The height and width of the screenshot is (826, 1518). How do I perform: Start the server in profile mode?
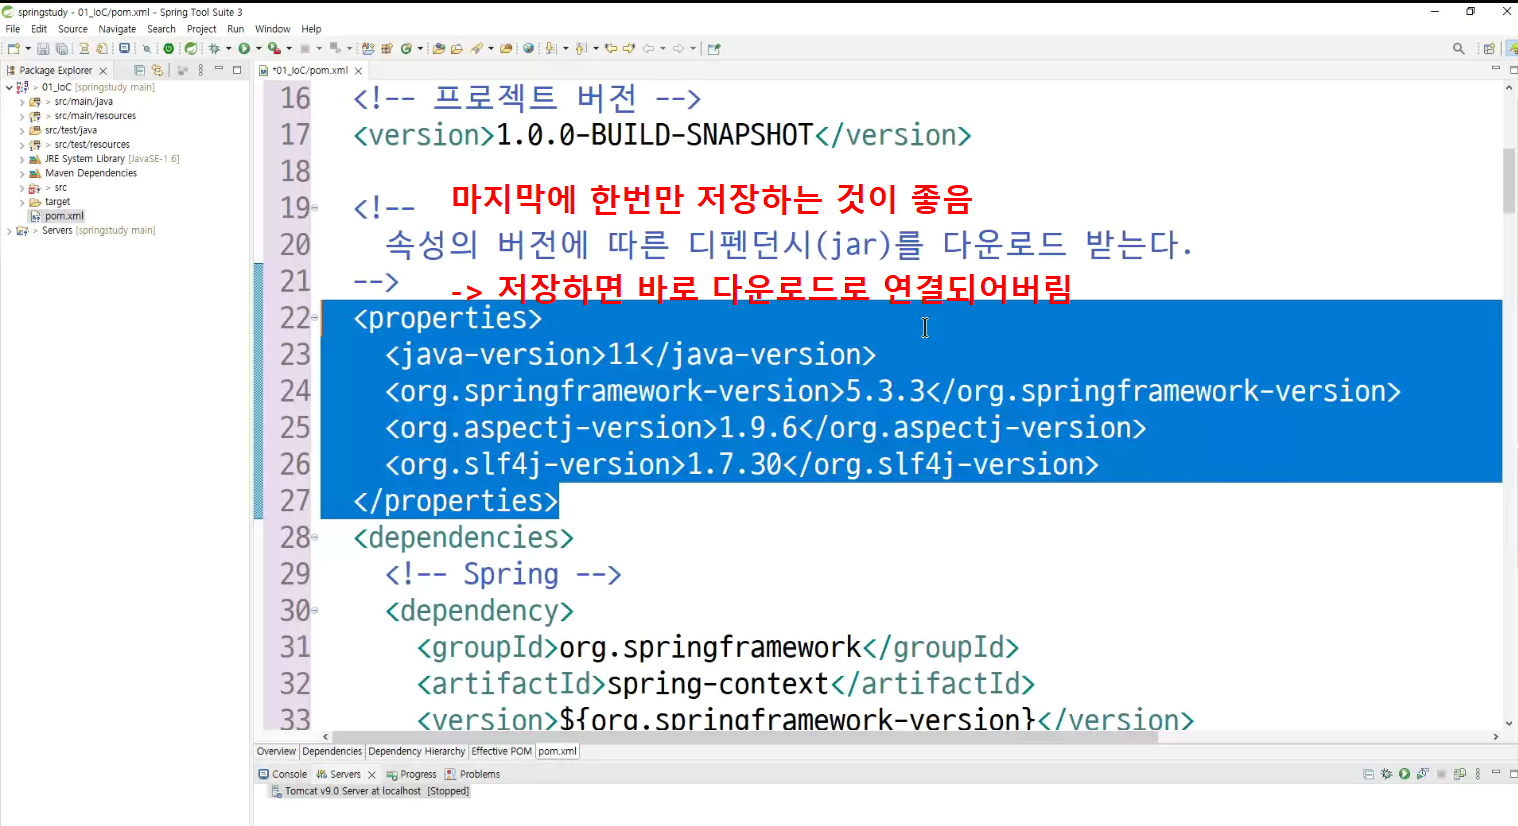pos(1422,774)
